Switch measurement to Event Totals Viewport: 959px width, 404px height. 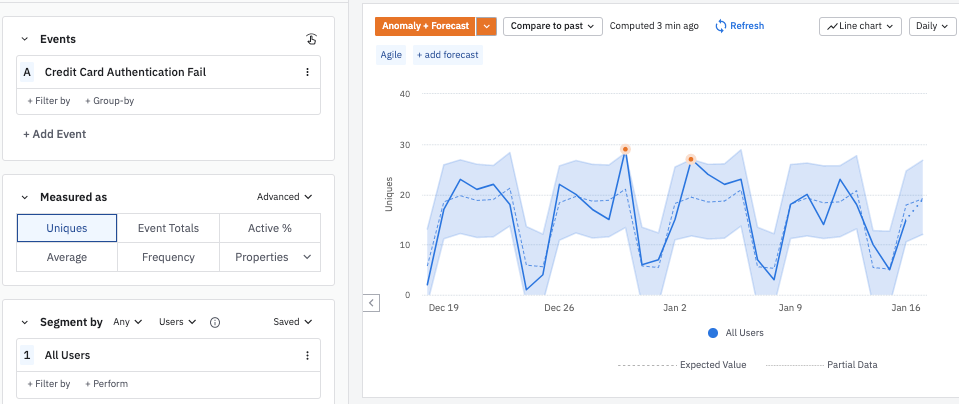point(168,228)
